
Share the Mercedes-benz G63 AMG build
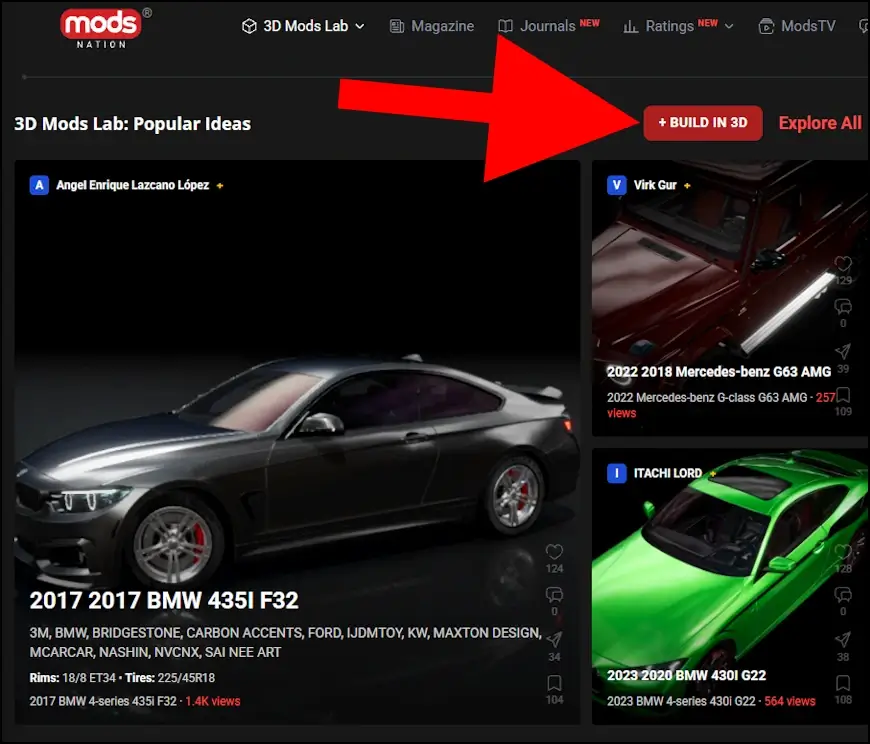click(x=843, y=351)
